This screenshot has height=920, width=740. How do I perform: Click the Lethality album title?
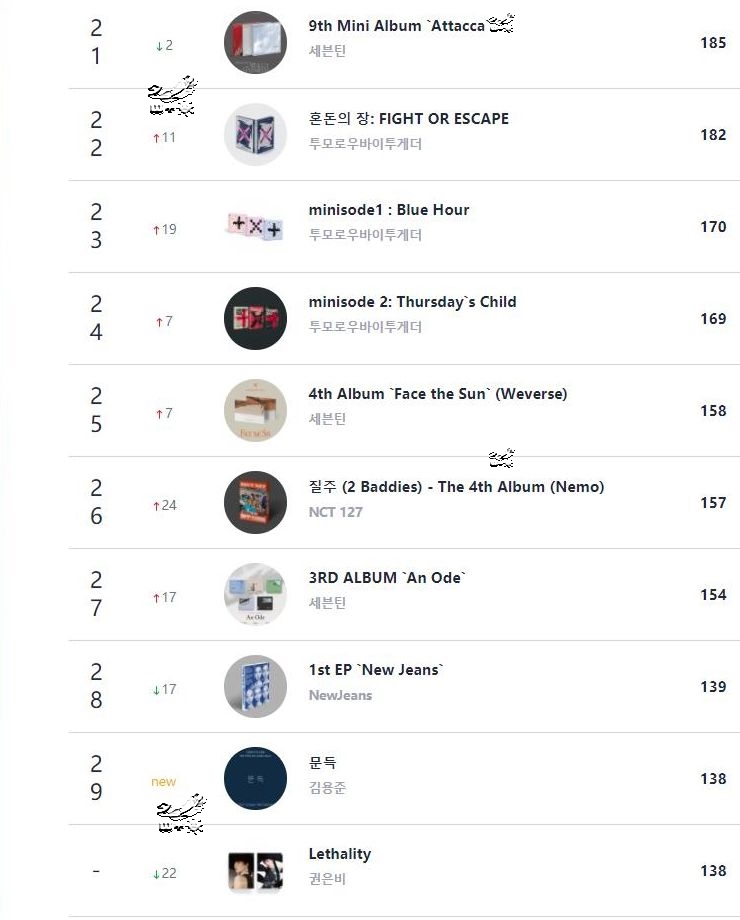tap(340, 854)
